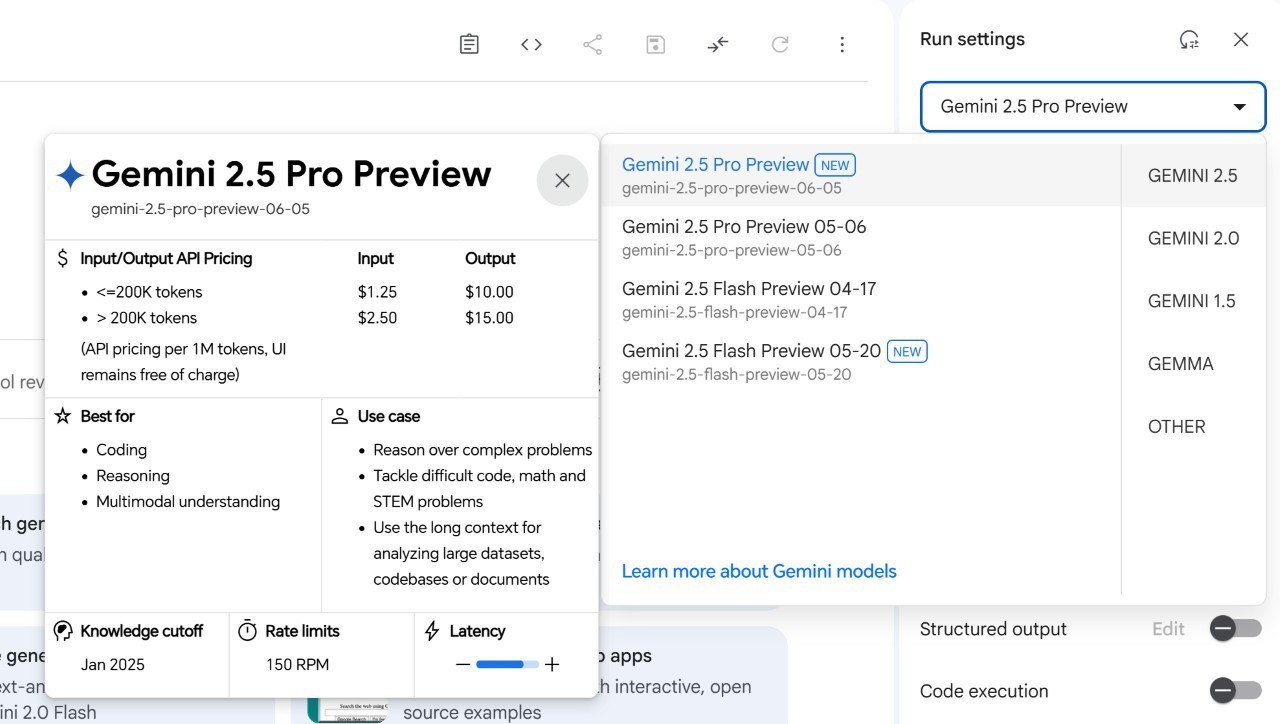Select Gemini 2.5 Flash Preview 05-20 model

[x=861, y=361]
